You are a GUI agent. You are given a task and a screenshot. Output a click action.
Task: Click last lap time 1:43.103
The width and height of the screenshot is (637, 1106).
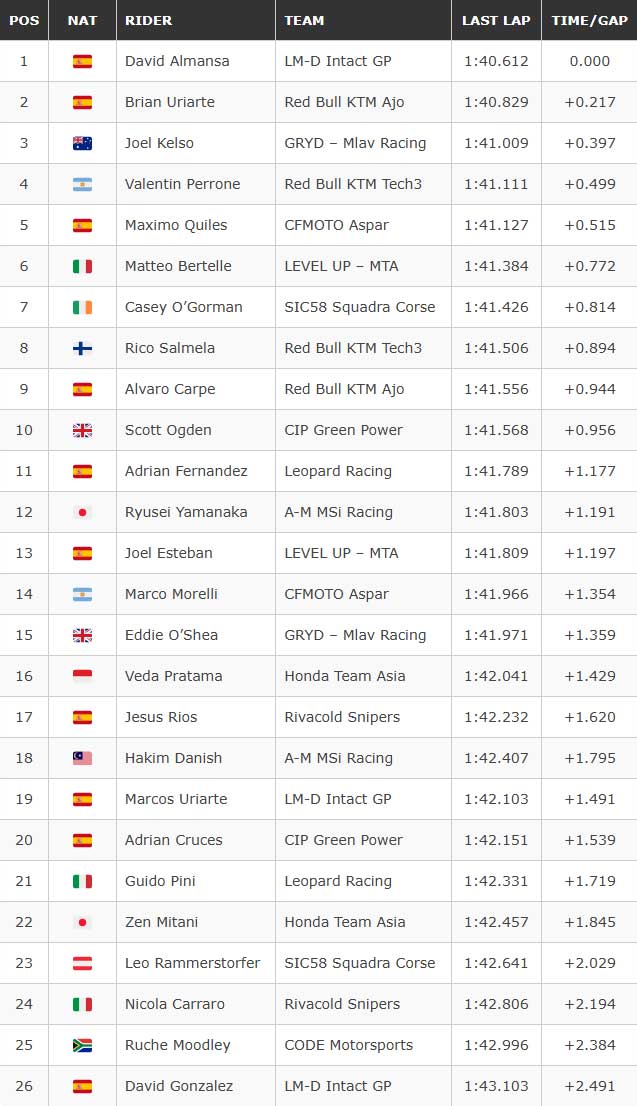[x=496, y=1086]
